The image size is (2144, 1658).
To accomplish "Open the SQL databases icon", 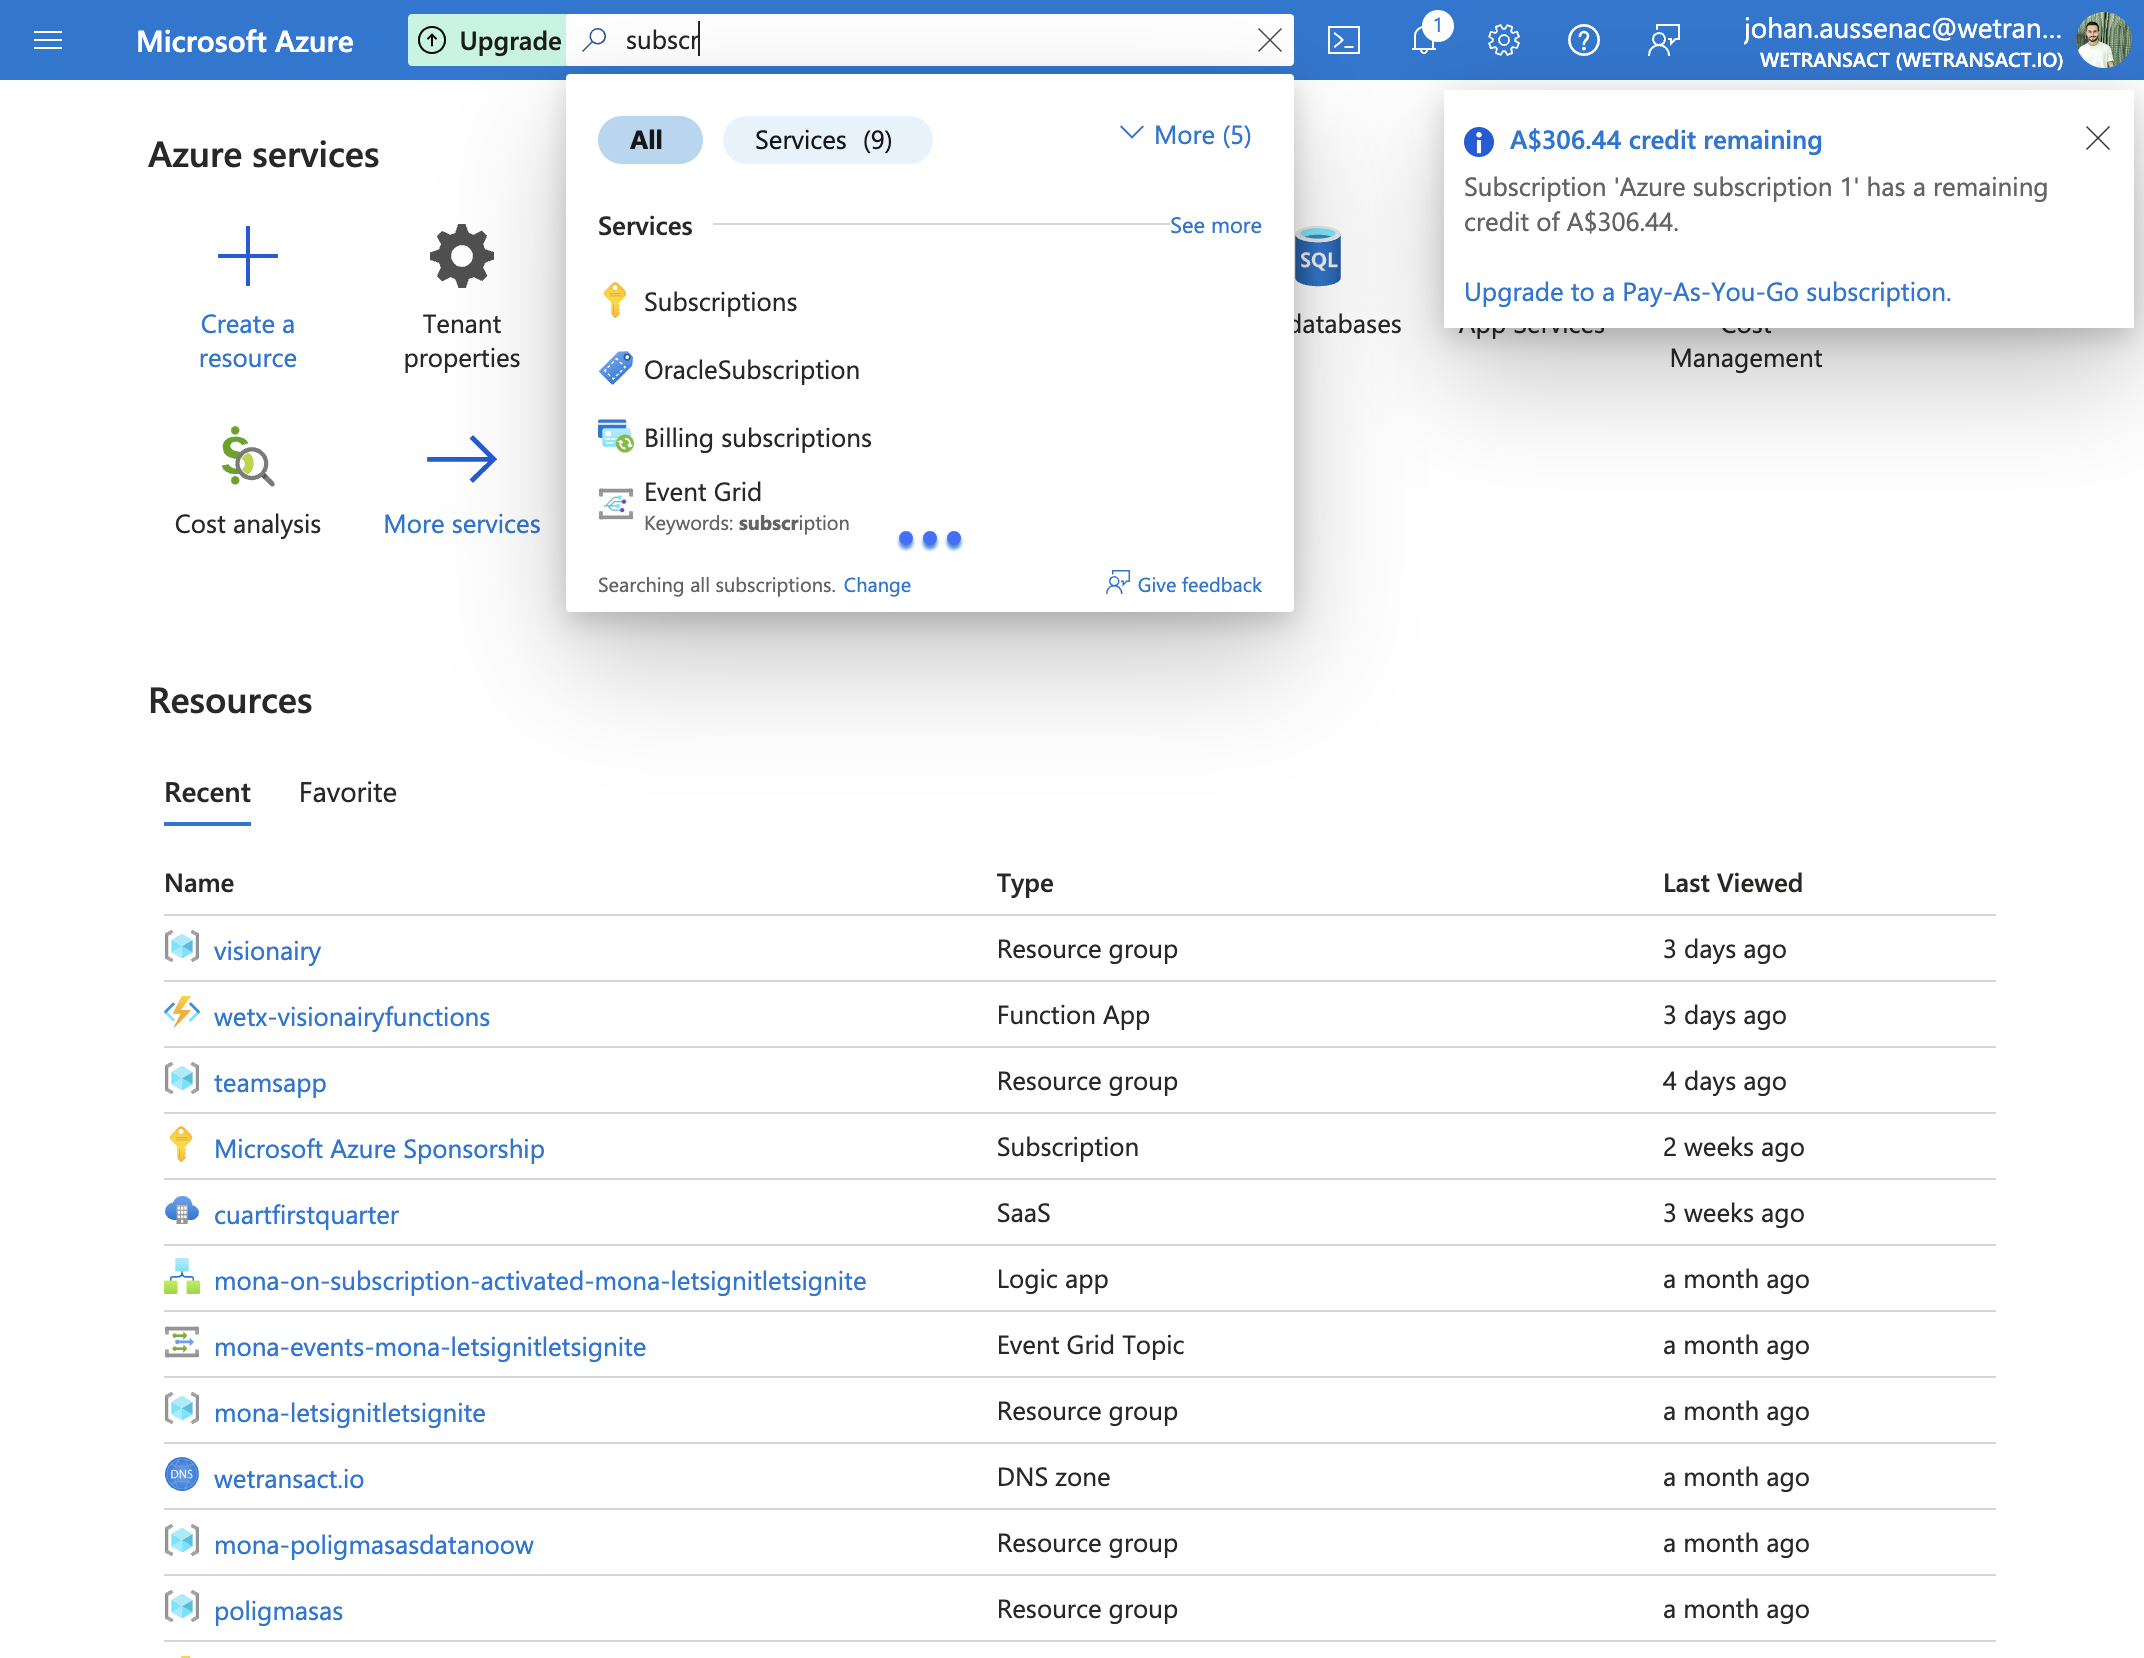I will click(1318, 256).
